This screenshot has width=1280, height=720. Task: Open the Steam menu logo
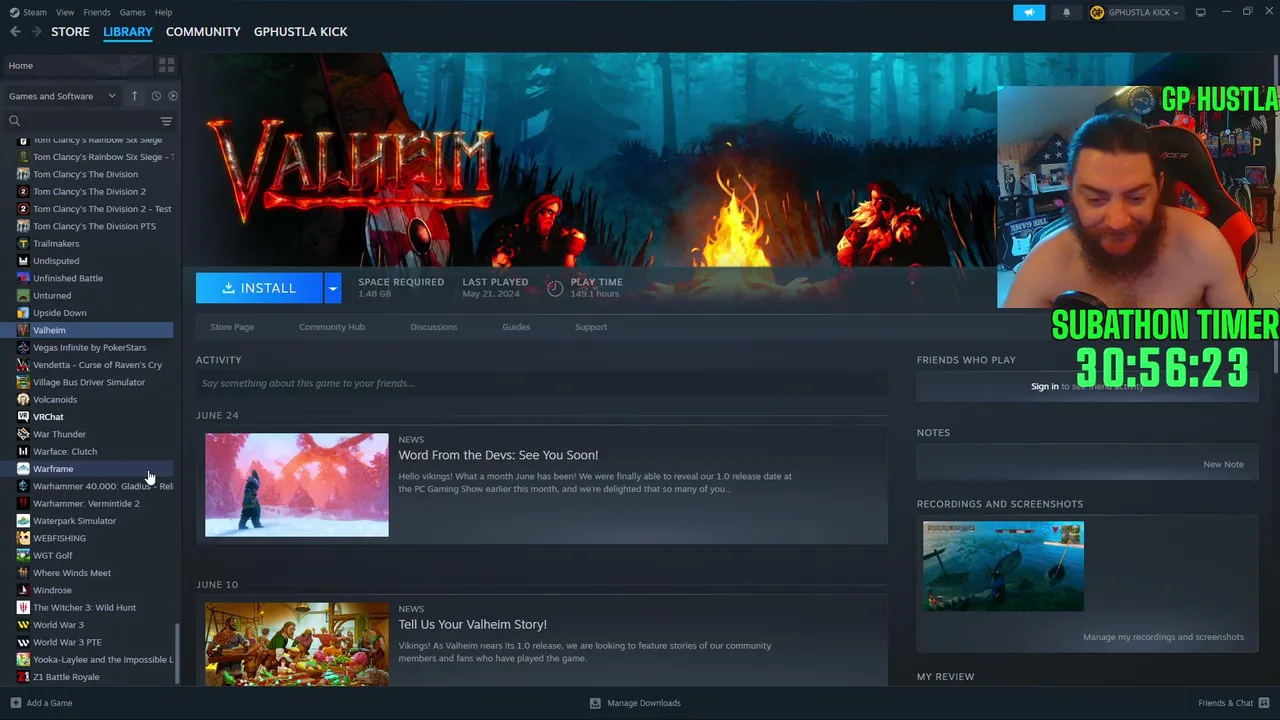14,12
